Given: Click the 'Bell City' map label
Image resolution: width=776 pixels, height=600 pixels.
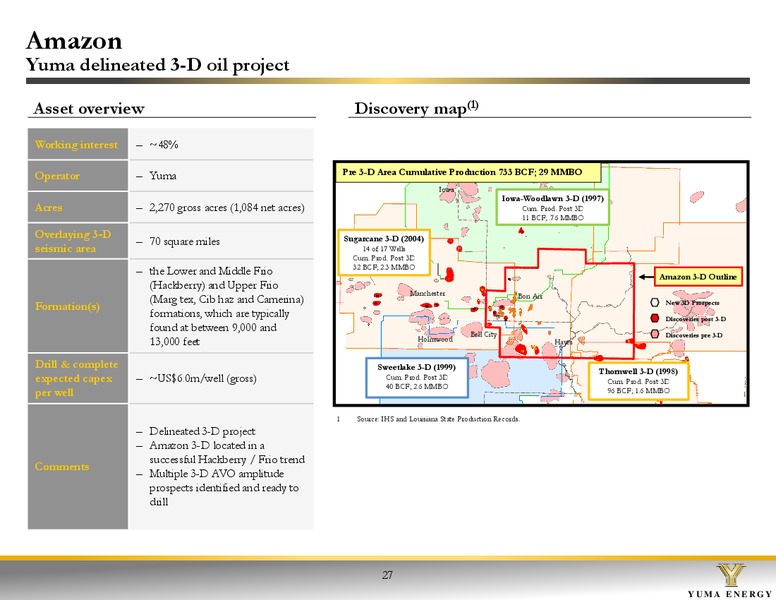Looking at the screenshot, I should (484, 334).
